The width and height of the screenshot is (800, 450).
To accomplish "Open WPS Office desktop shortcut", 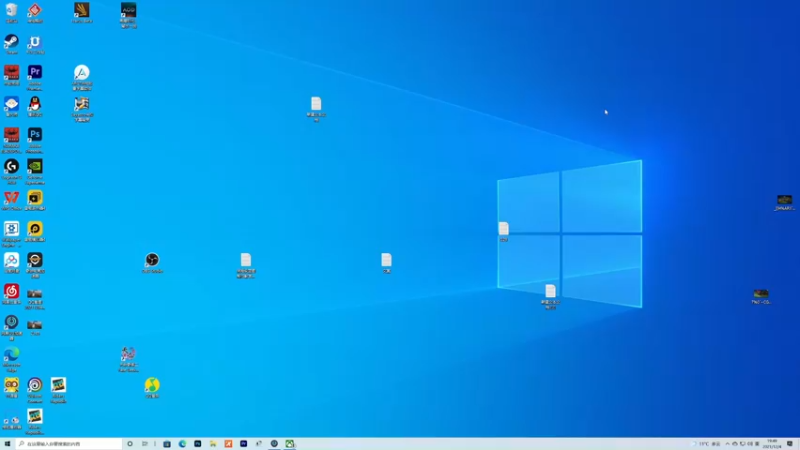I will [x=11, y=200].
